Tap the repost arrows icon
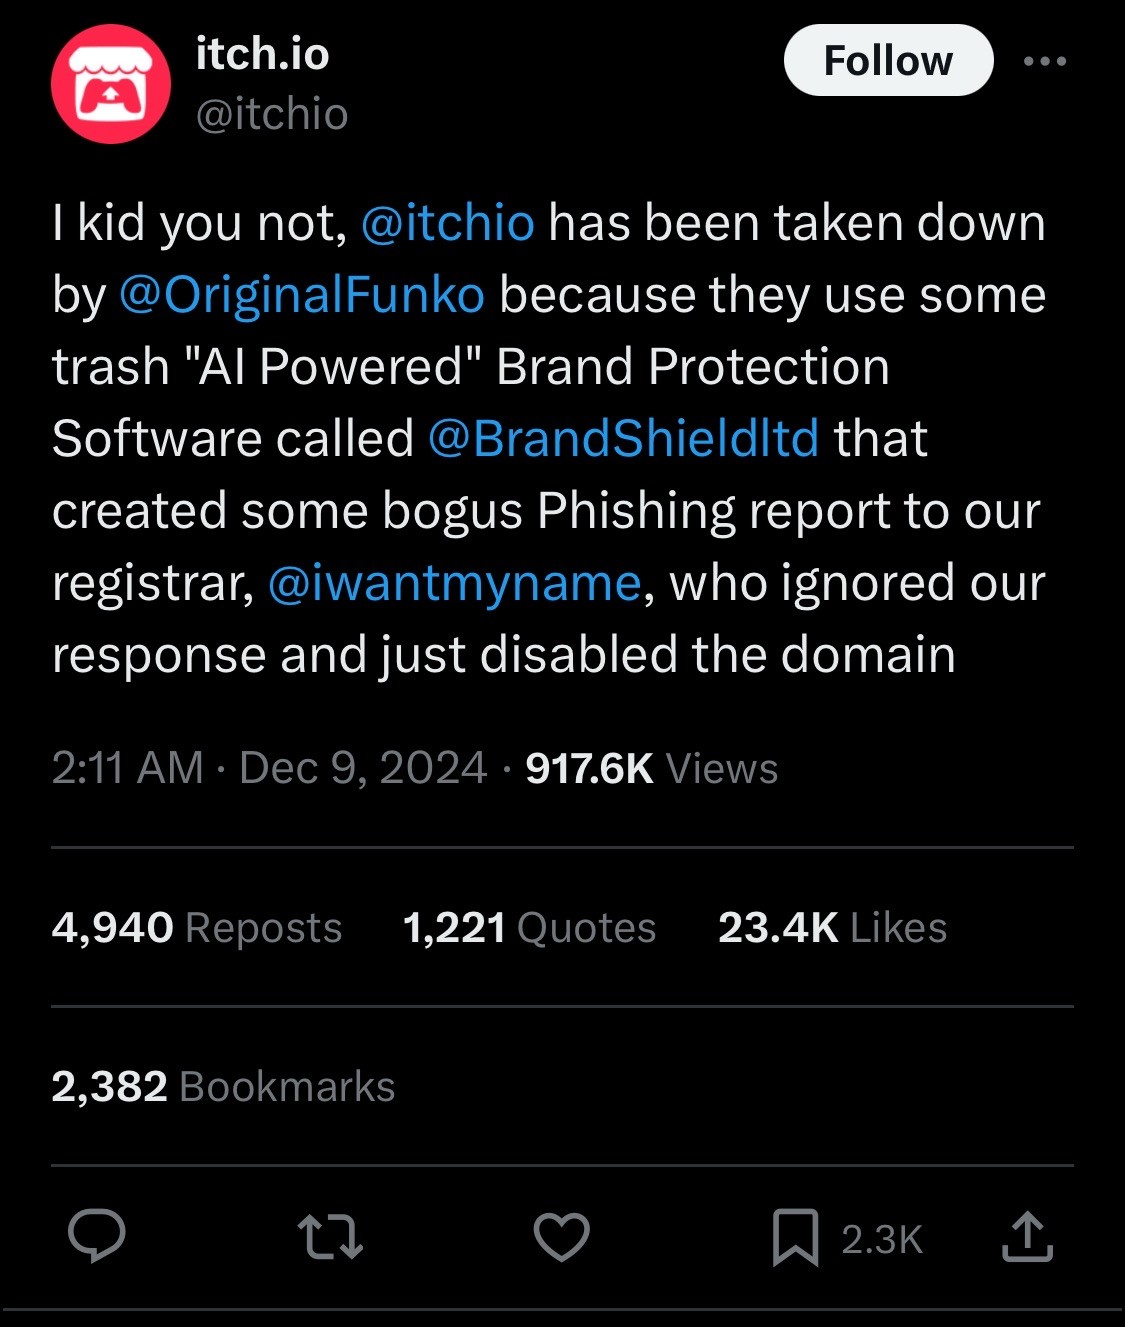The height and width of the screenshot is (1327, 1125). (330, 1236)
